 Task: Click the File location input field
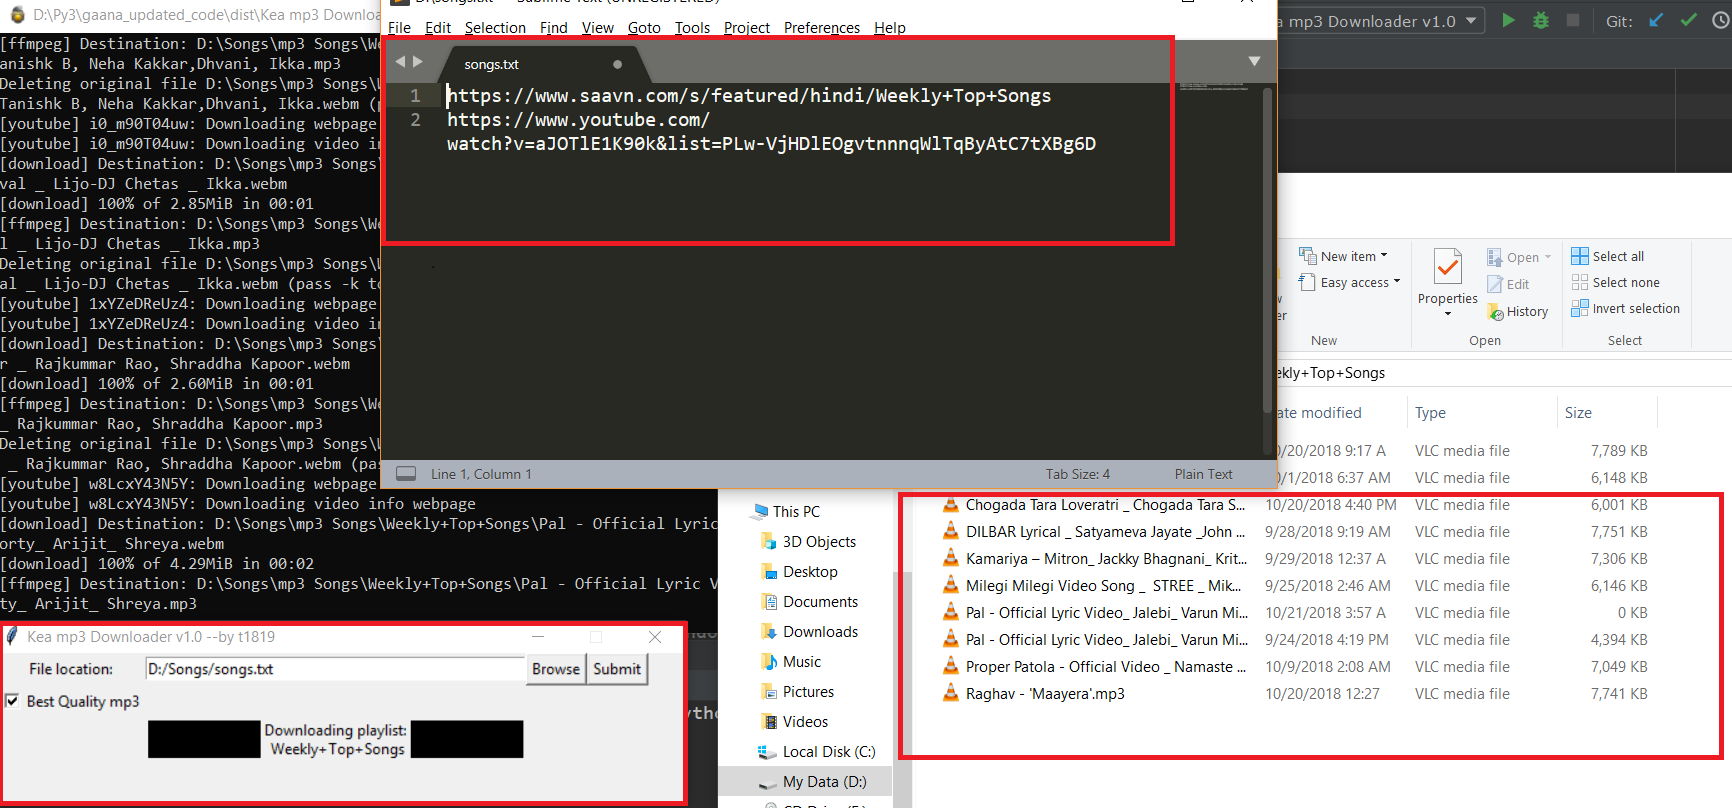[335, 669]
